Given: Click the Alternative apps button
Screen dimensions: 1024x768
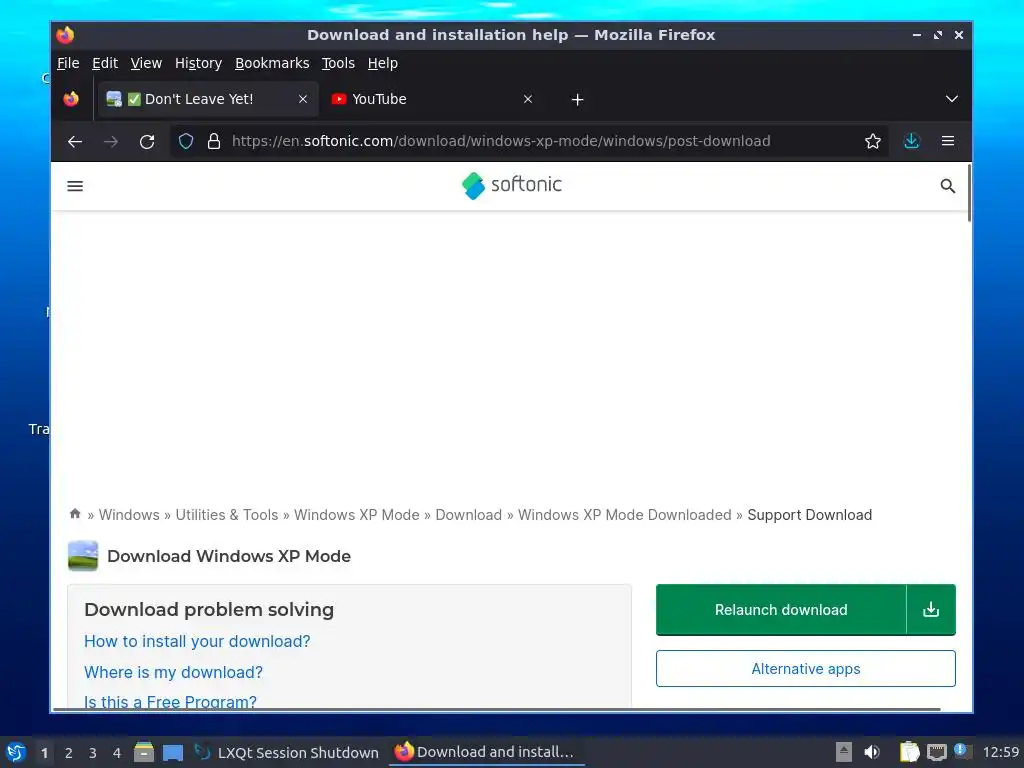Looking at the screenshot, I should 806,669.
